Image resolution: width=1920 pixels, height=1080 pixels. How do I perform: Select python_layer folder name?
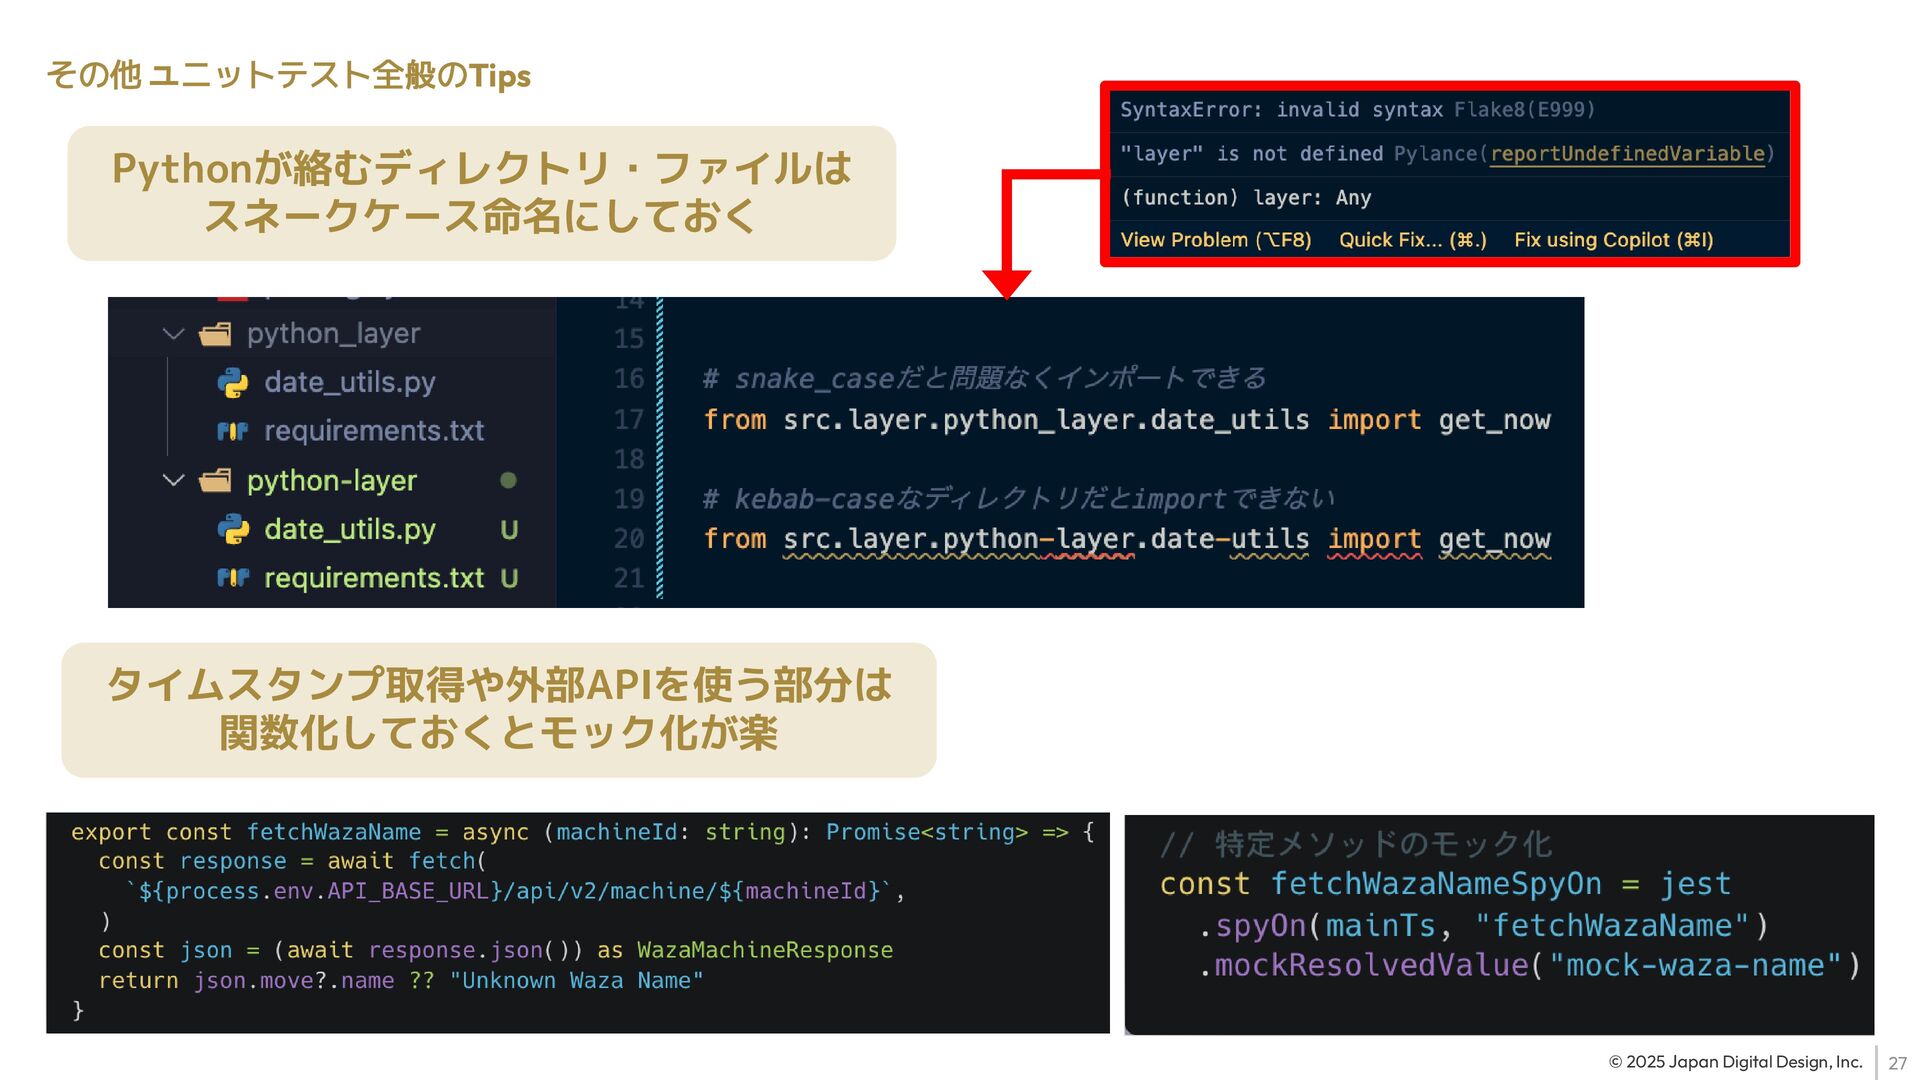click(333, 334)
